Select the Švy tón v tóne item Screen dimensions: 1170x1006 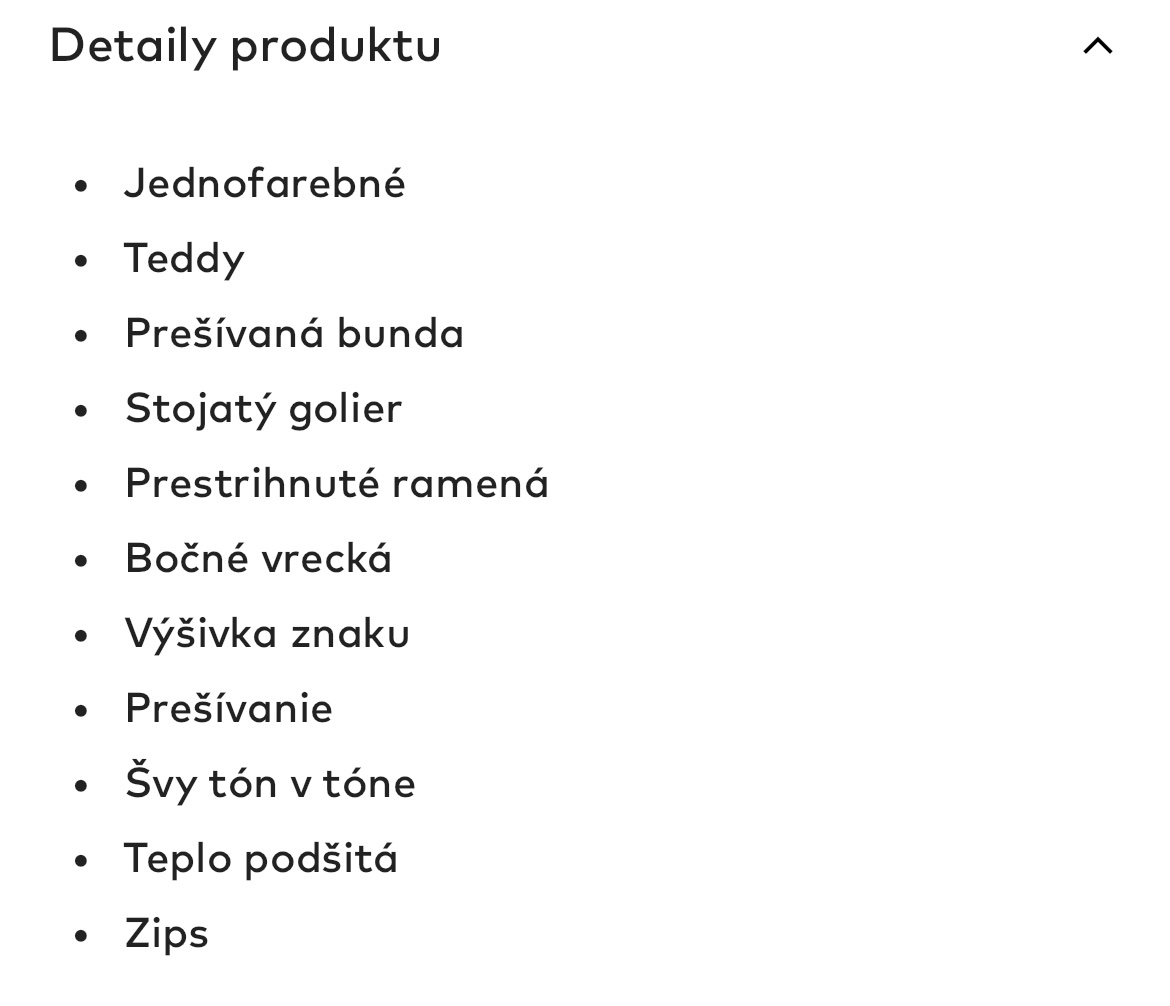[x=270, y=784]
